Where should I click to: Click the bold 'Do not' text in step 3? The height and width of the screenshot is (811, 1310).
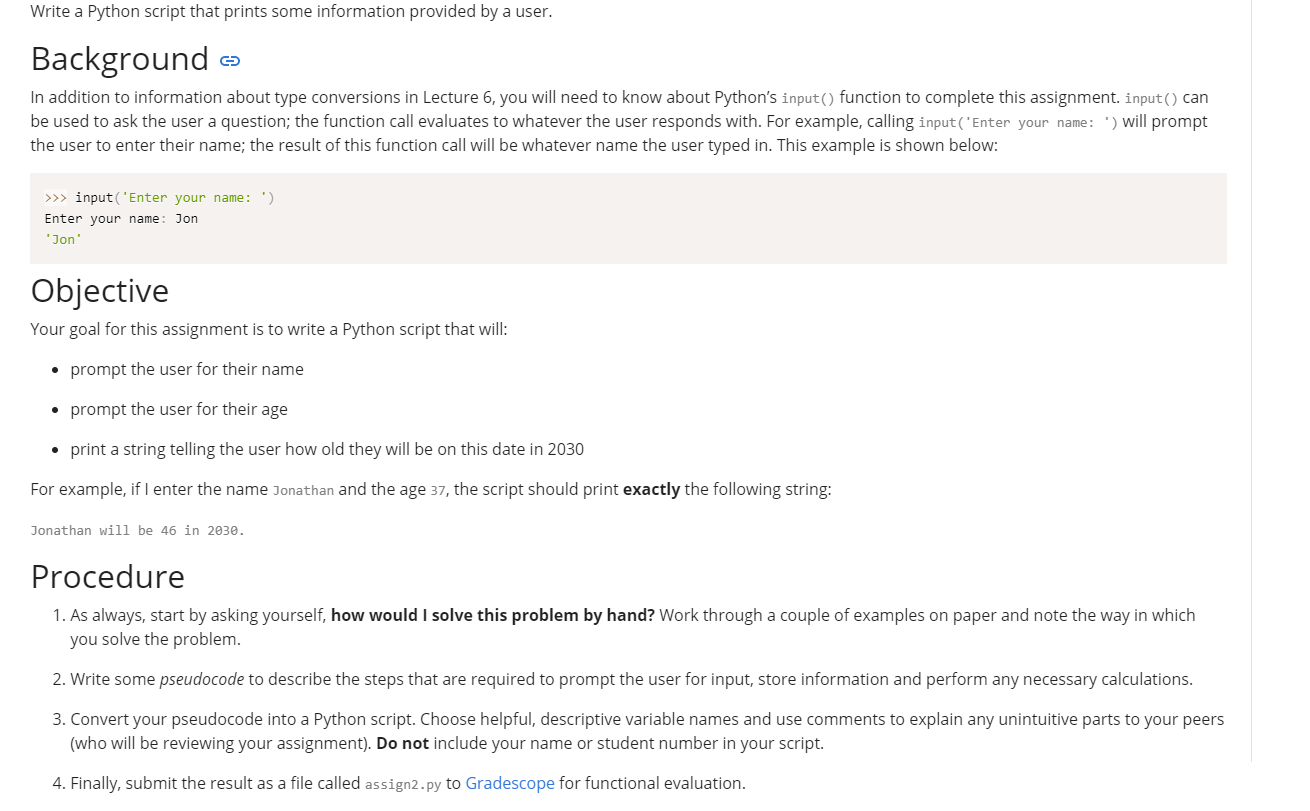[402, 743]
